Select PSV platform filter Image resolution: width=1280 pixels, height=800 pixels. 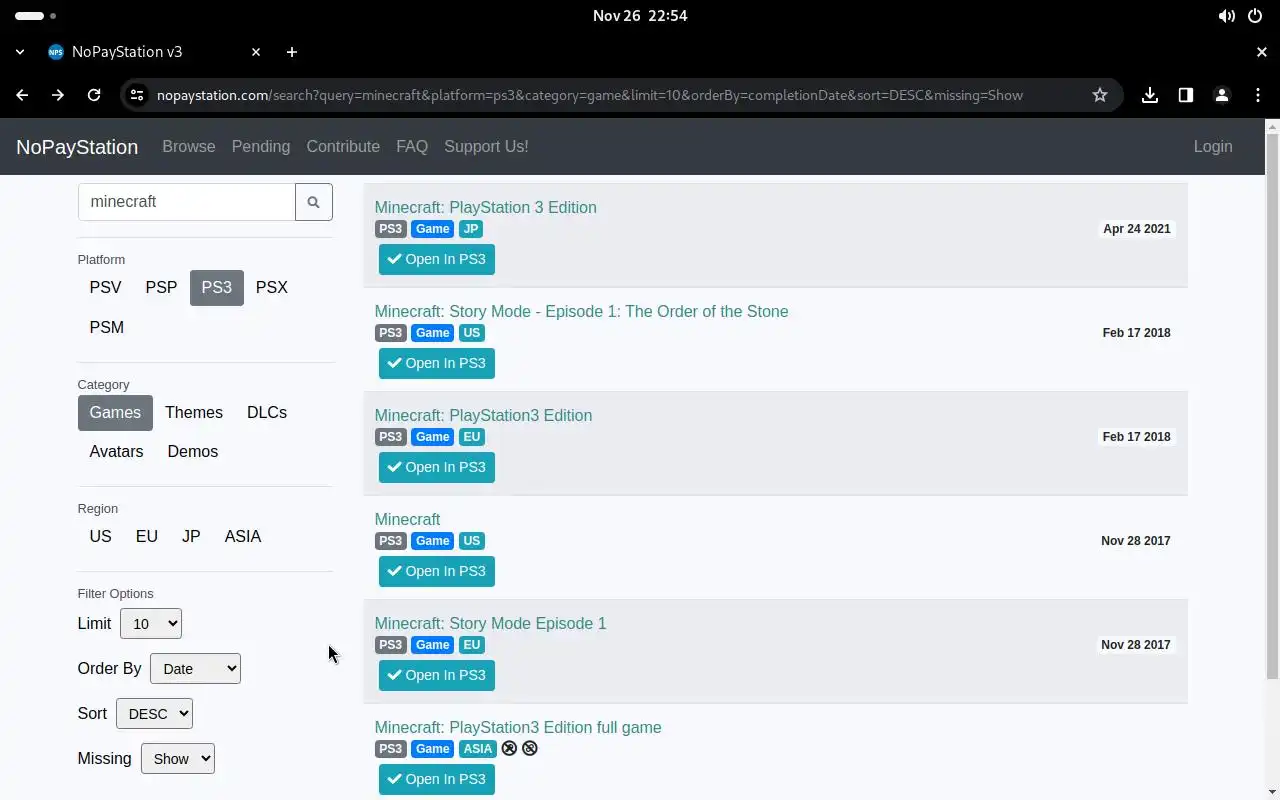tap(105, 287)
